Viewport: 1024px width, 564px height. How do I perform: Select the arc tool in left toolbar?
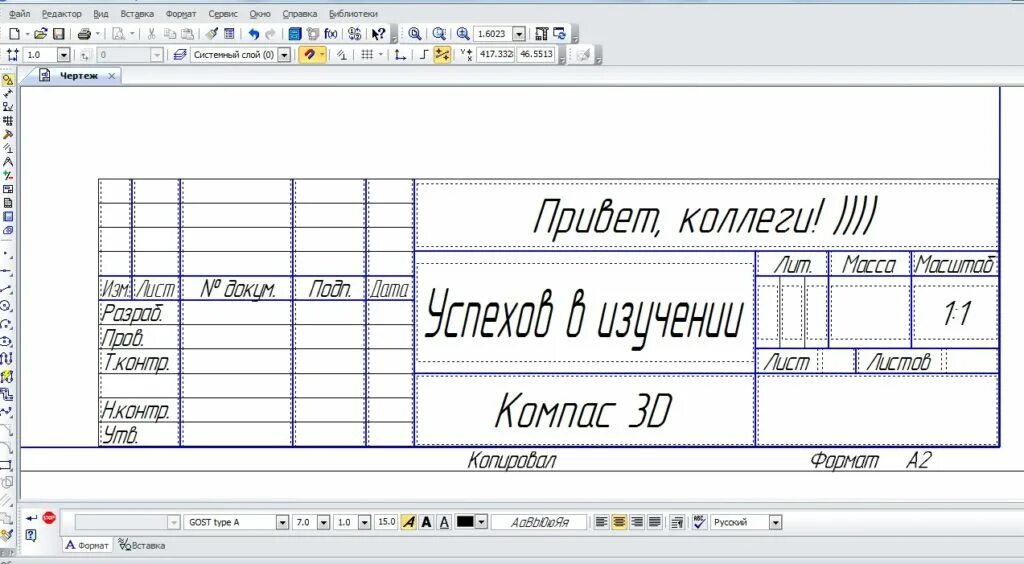(7, 324)
